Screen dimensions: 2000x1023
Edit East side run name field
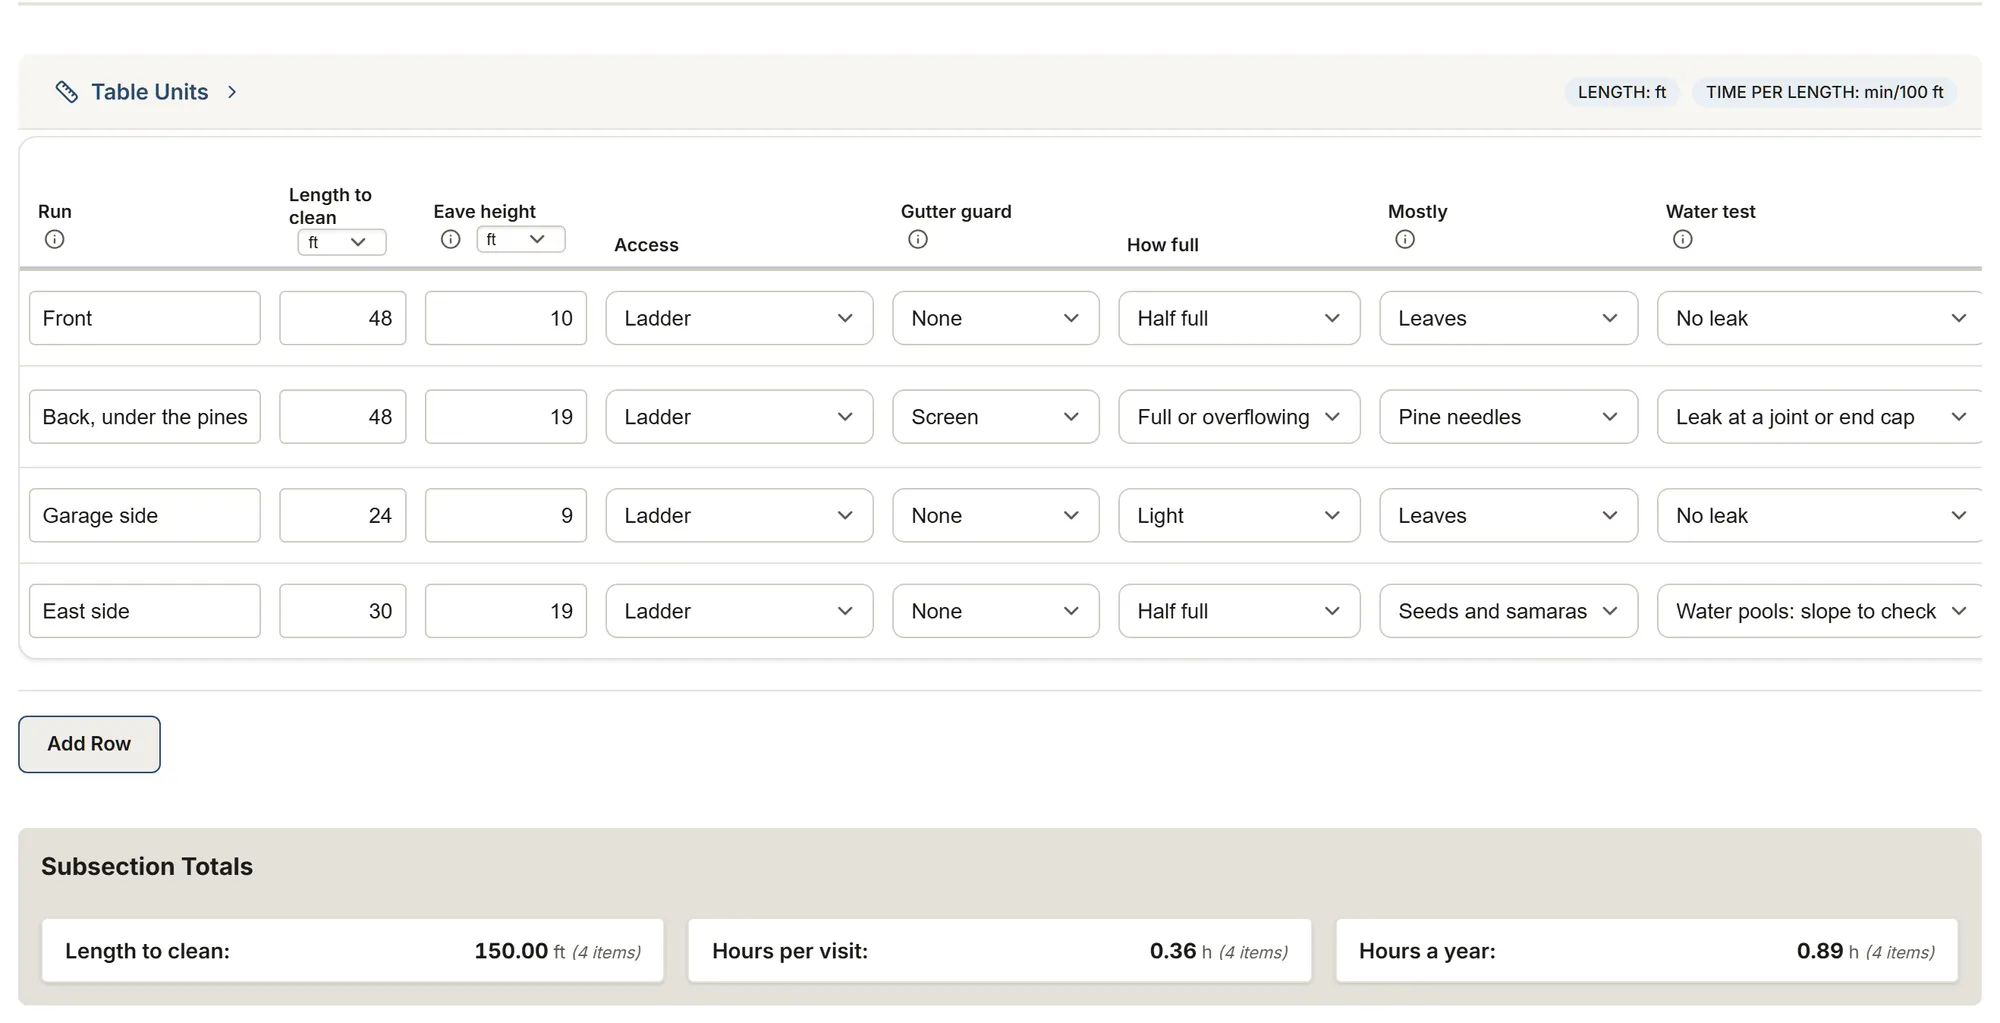click(x=145, y=611)
